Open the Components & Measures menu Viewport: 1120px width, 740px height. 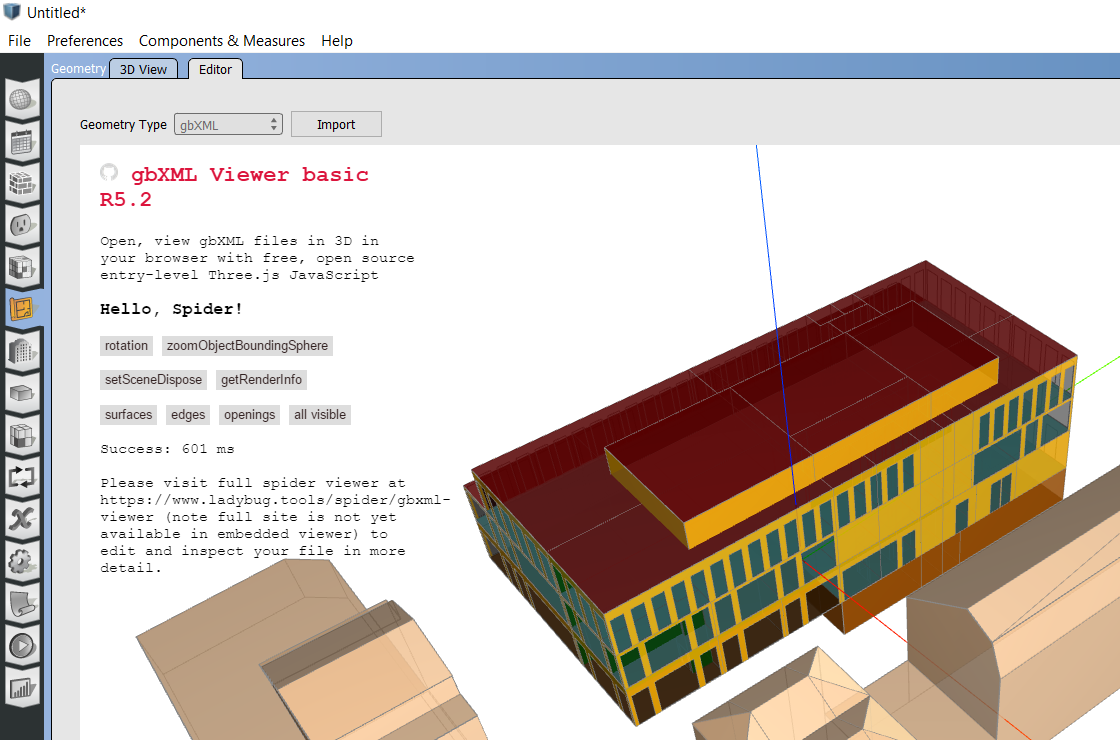221,41
